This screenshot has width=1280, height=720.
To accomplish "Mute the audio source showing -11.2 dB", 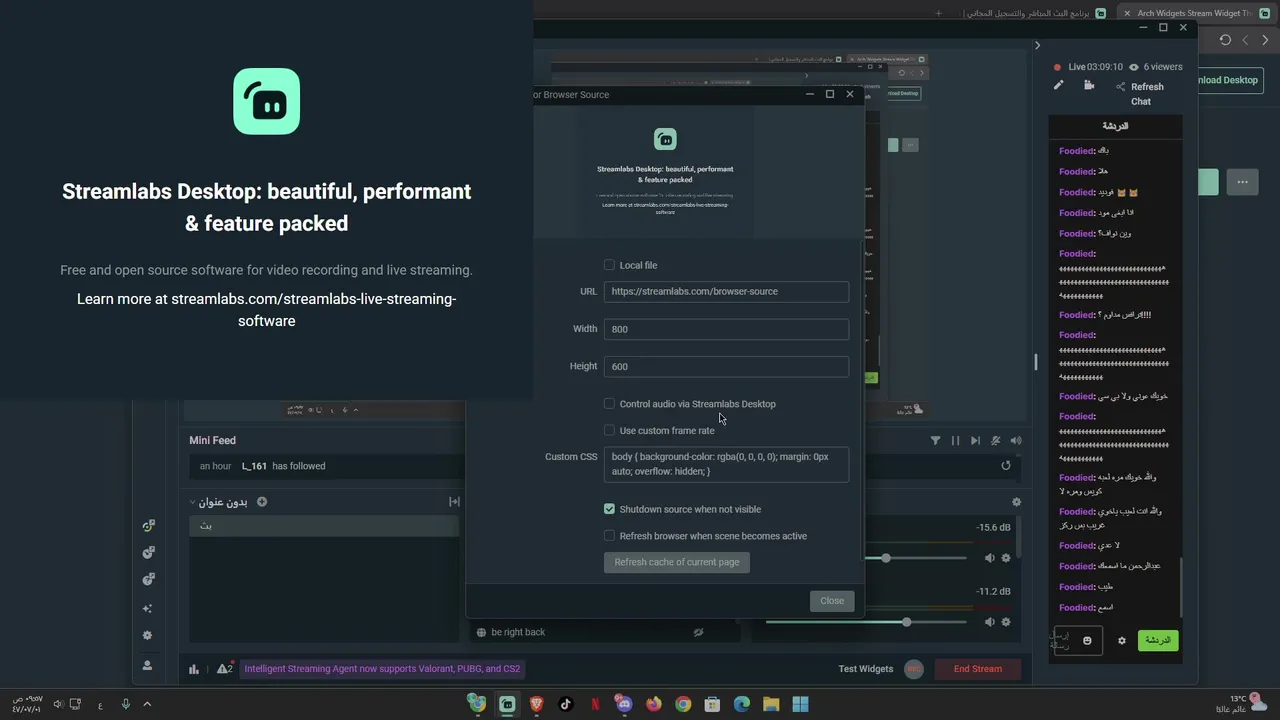I will point(990,622).
